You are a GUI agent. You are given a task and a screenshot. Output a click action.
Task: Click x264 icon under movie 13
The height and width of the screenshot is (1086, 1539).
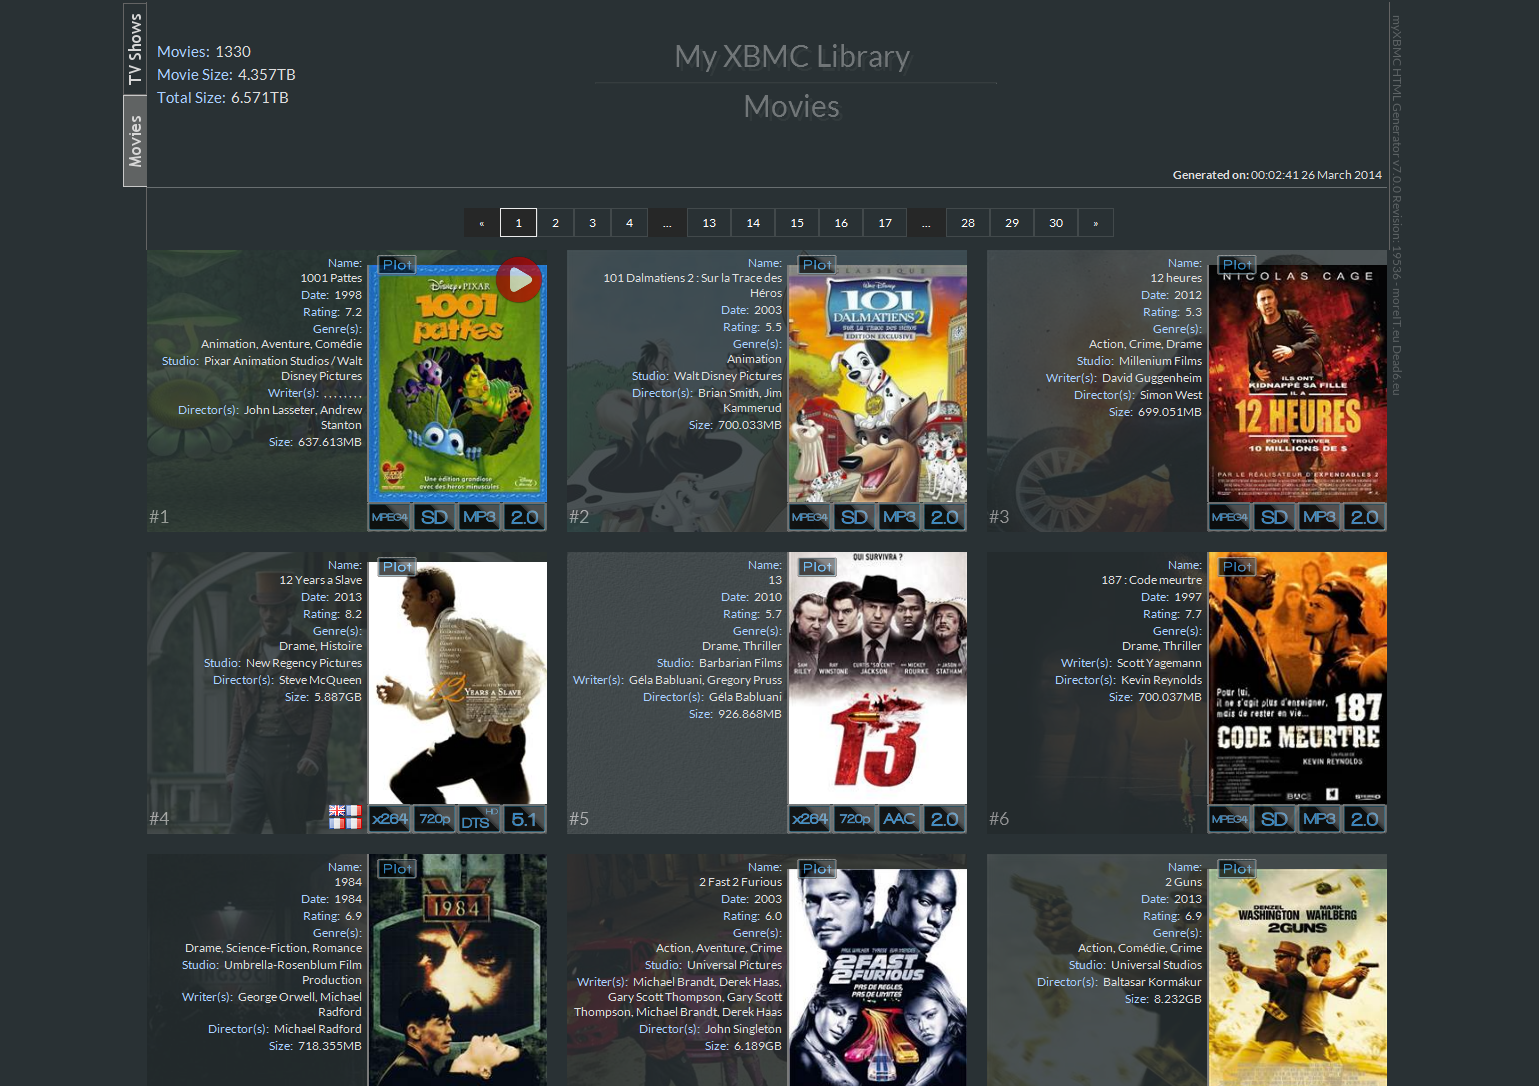(x=810, y=819)
